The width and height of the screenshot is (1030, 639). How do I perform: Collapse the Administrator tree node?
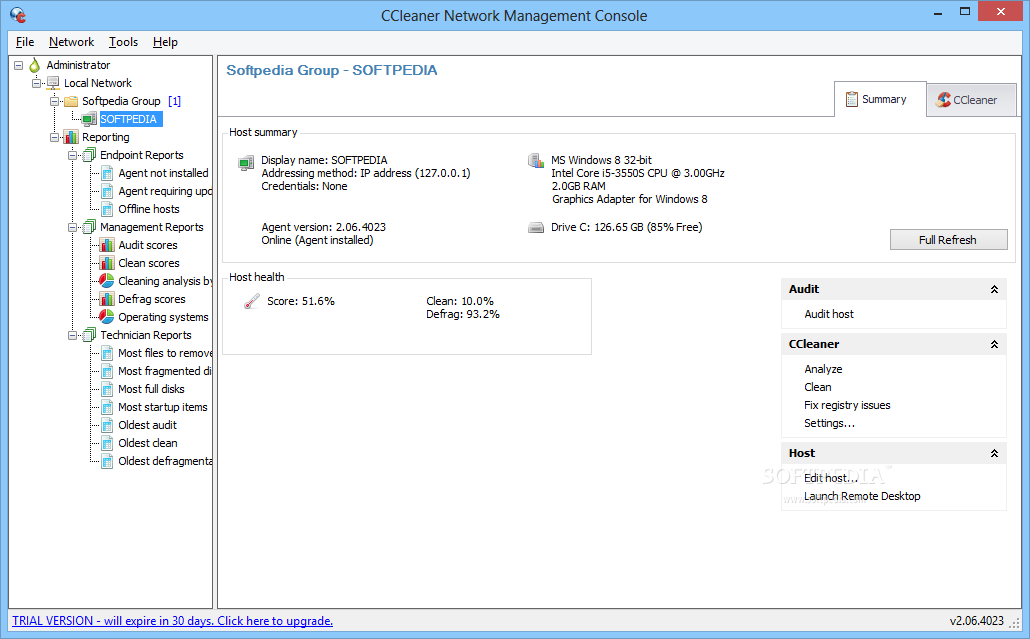pyautogui.click(x=18, y=65)
